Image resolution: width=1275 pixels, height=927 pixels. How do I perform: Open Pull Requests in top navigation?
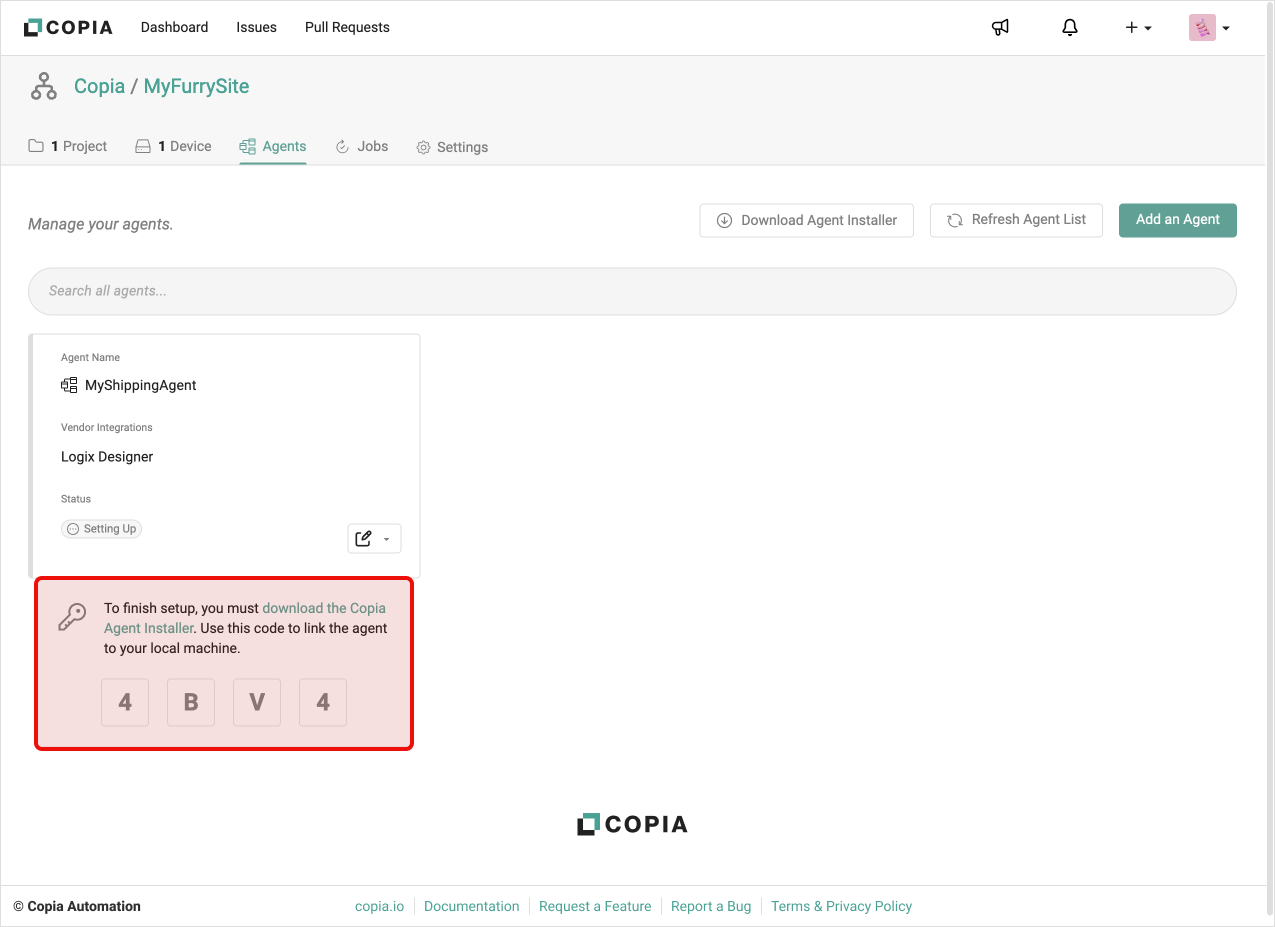coord(347,27)
